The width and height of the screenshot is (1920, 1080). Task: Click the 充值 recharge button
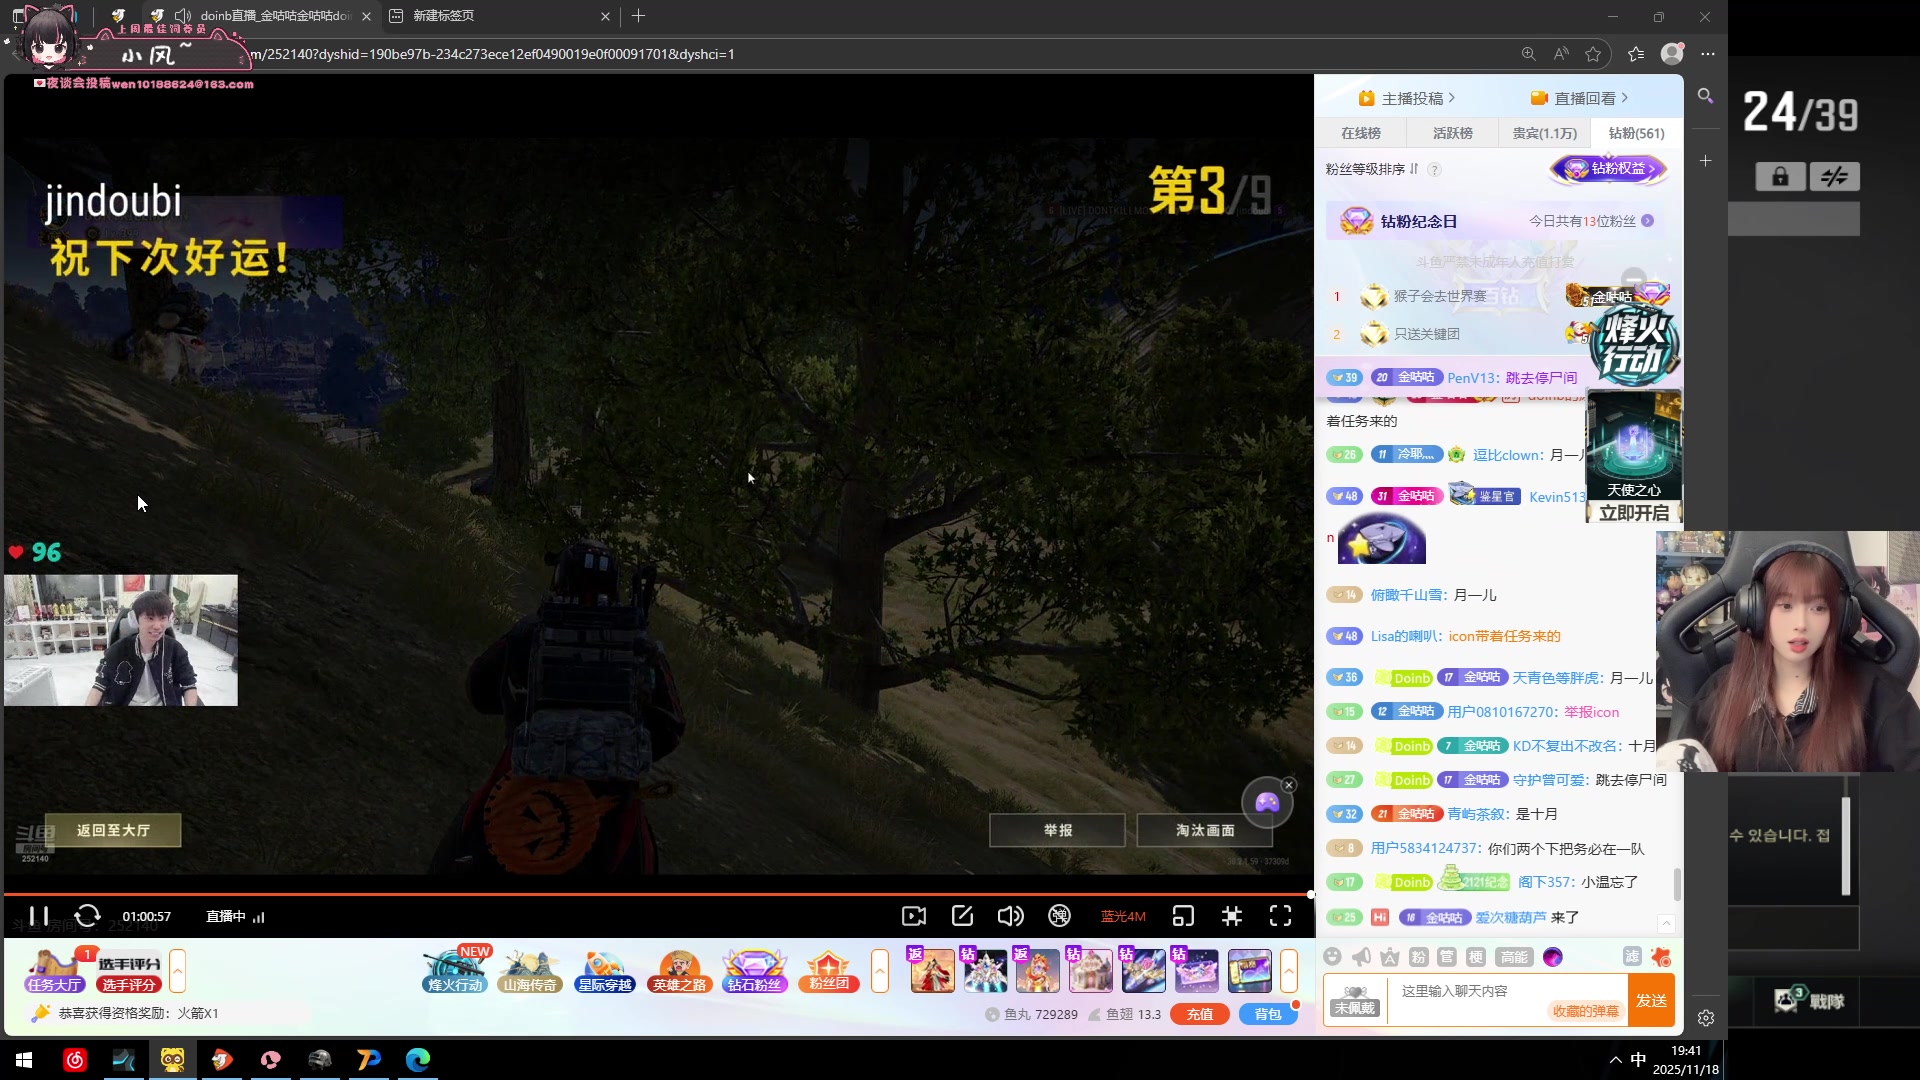1199,1014
